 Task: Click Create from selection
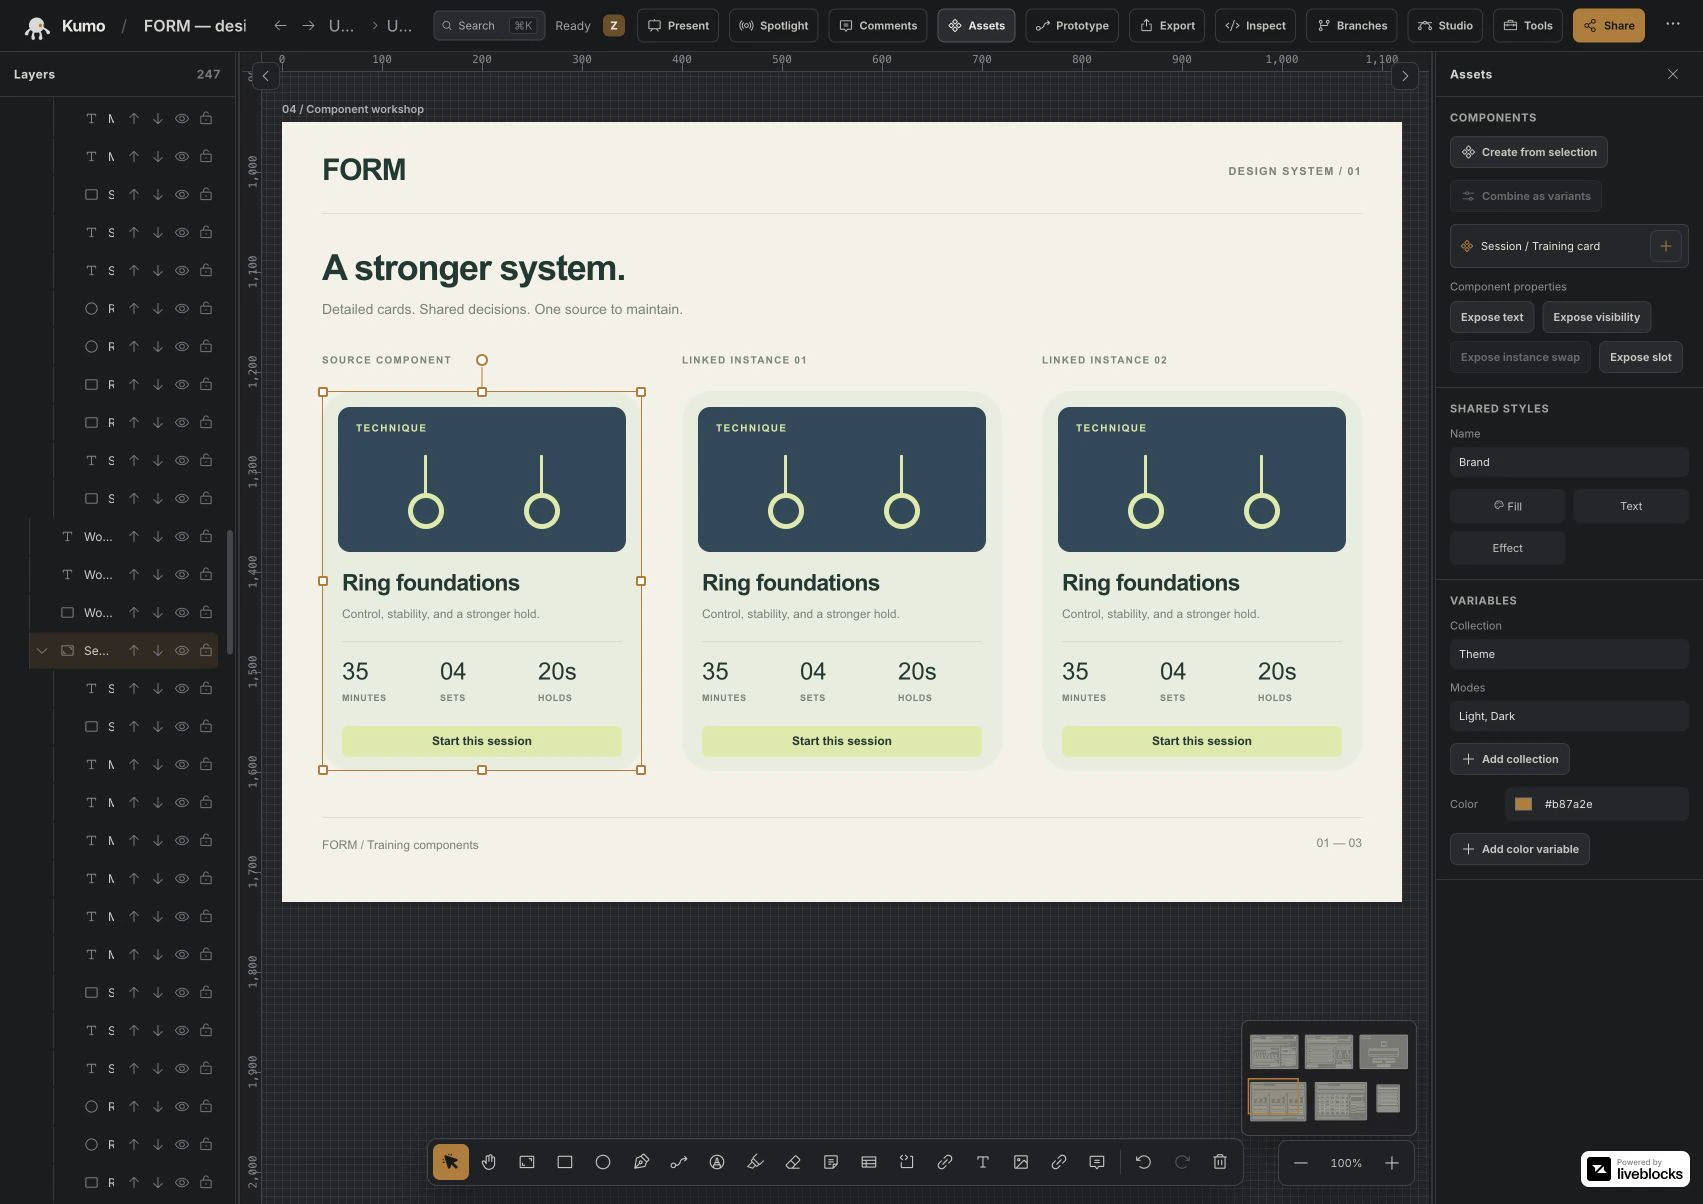pos(1528,152)
